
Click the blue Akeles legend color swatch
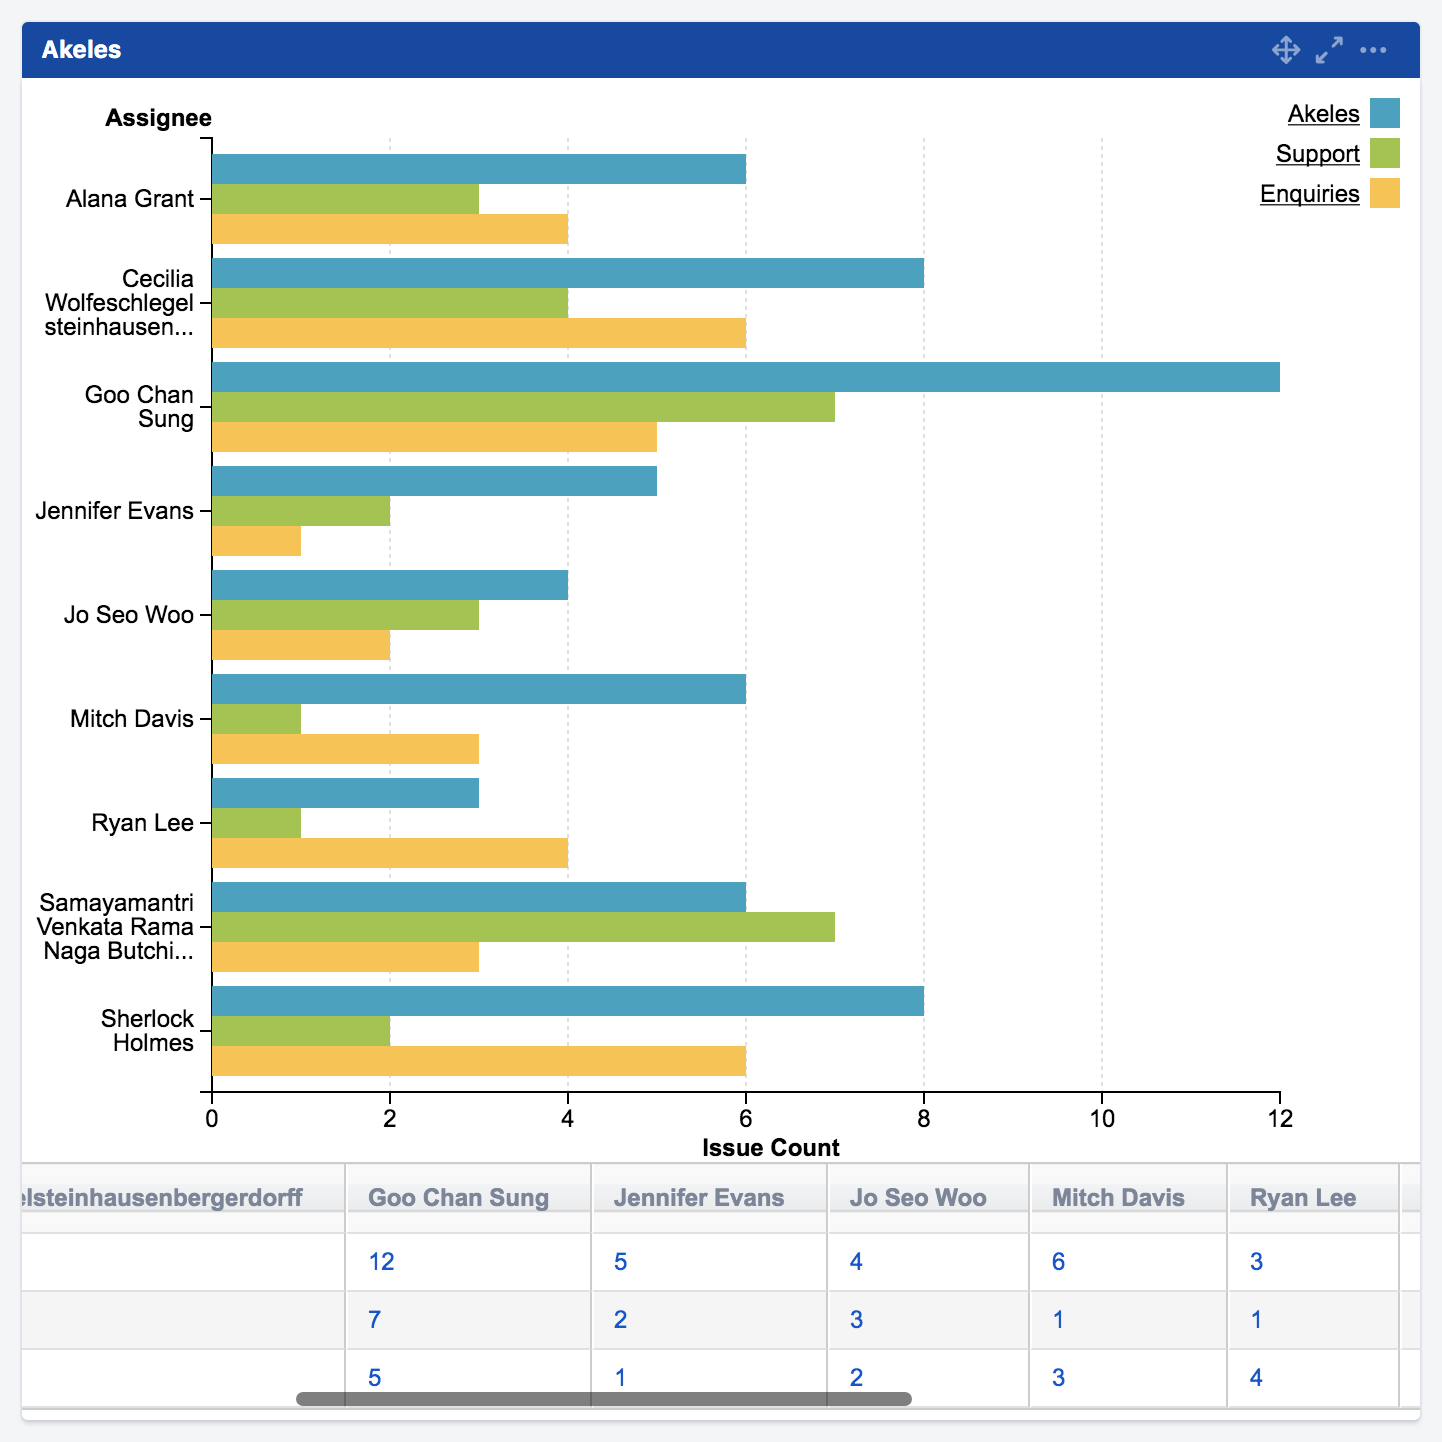pyautogui.click(x=1383, y=114)
